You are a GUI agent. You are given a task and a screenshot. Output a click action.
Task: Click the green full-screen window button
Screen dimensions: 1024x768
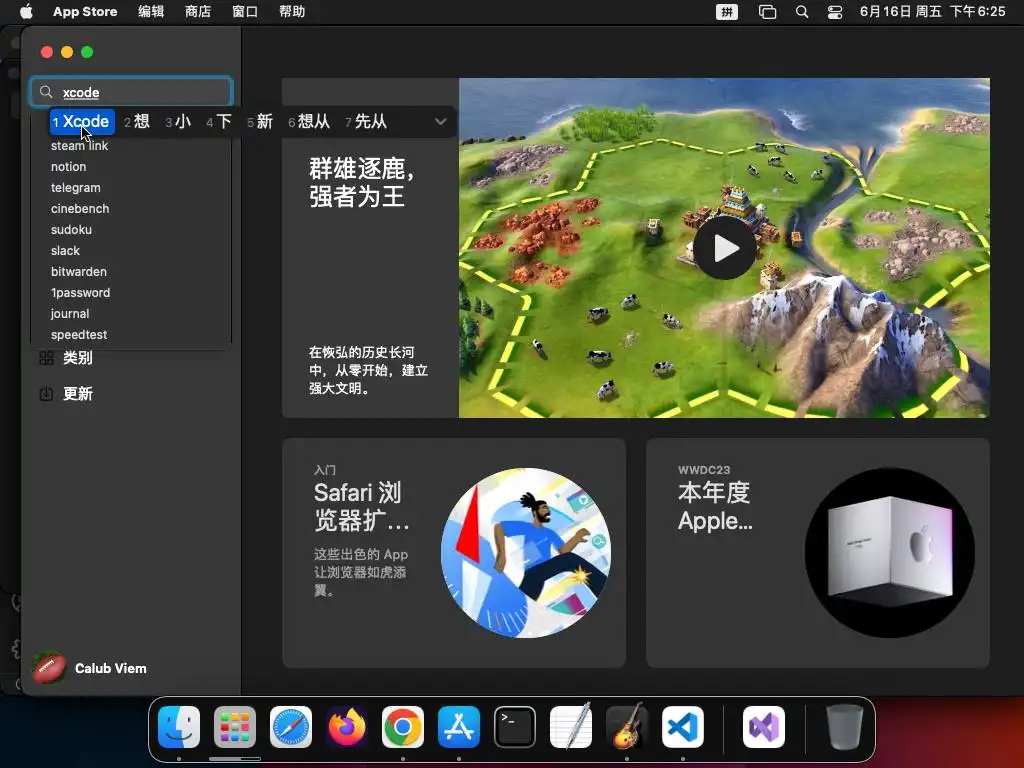pos(87,52)
